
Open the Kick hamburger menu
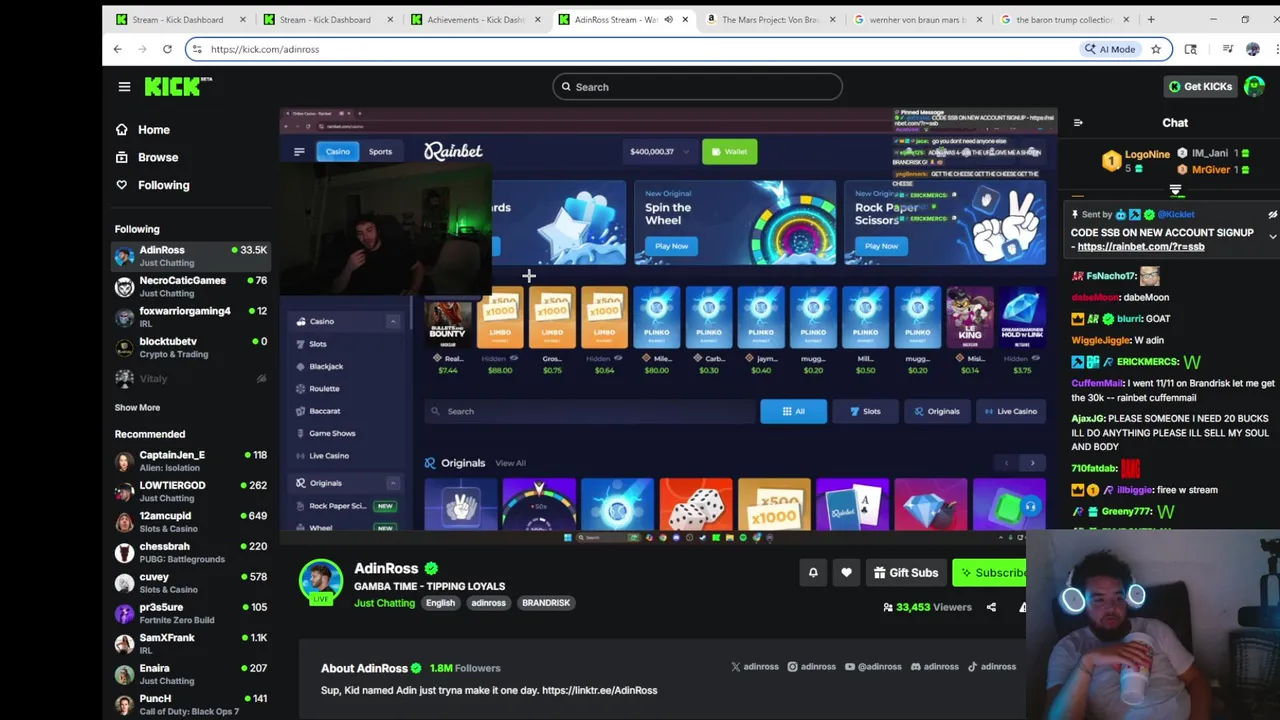pyautogui.click(x=124, y=87)
